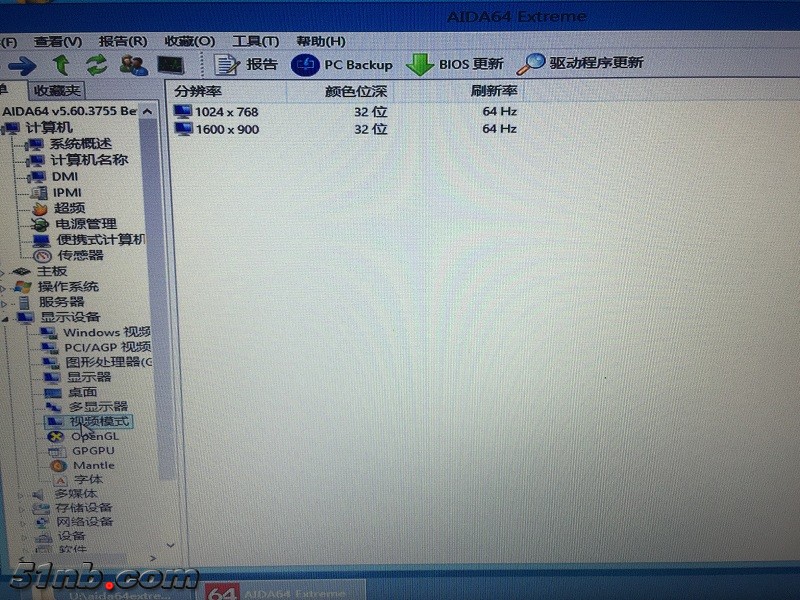Viewport: 800px width, 600px height.
Task: Open PCI/AGP 视频 in the tree
Action: (108, 347)
